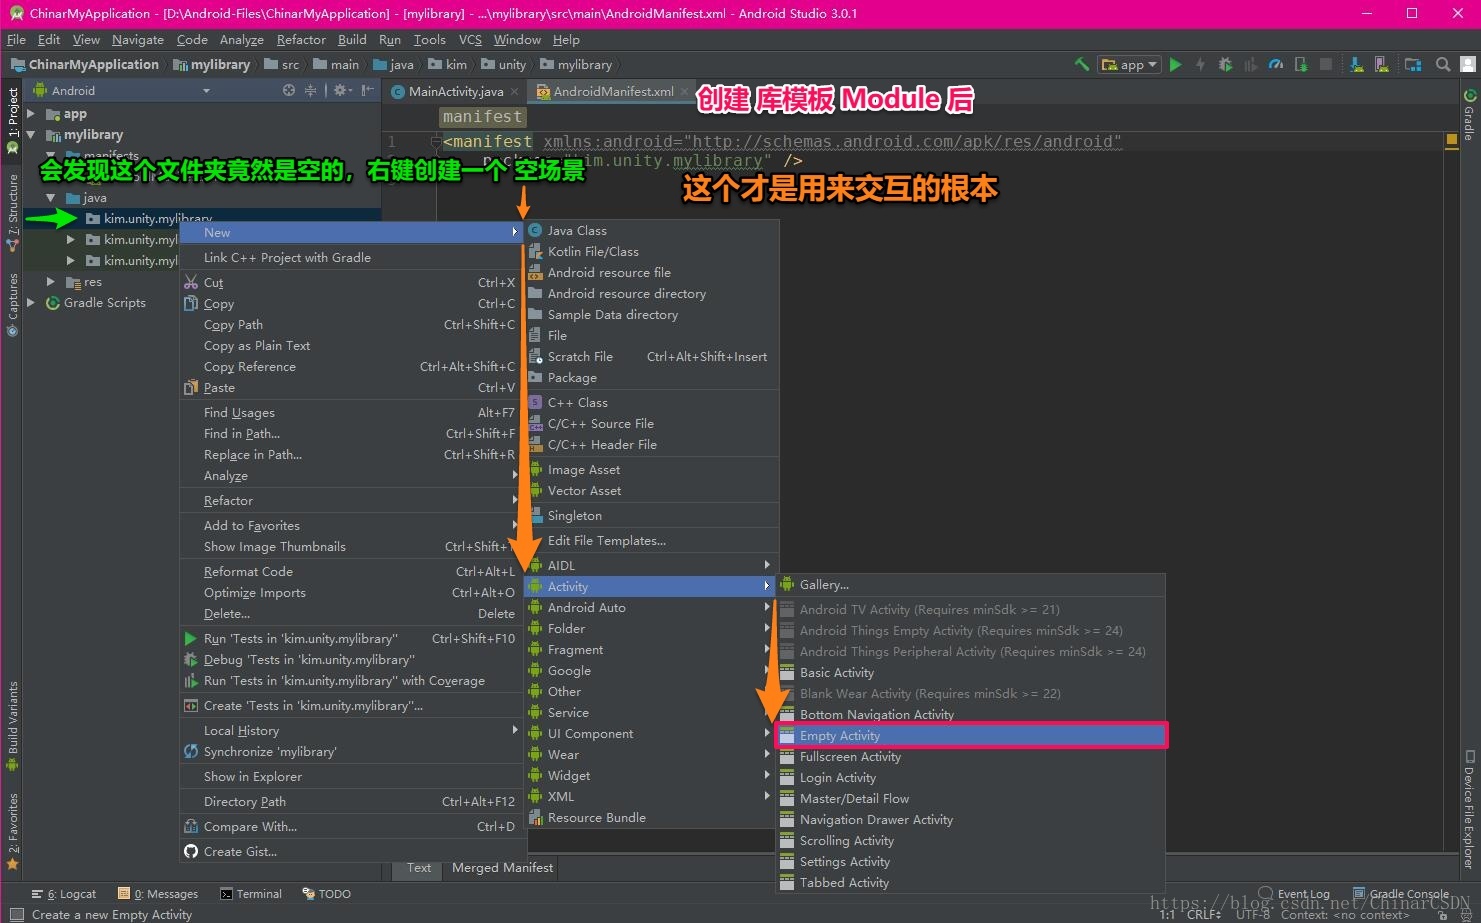Screen dimensions: 1481x923
Task: Open the VCS menu
Action: coord(470,40)
